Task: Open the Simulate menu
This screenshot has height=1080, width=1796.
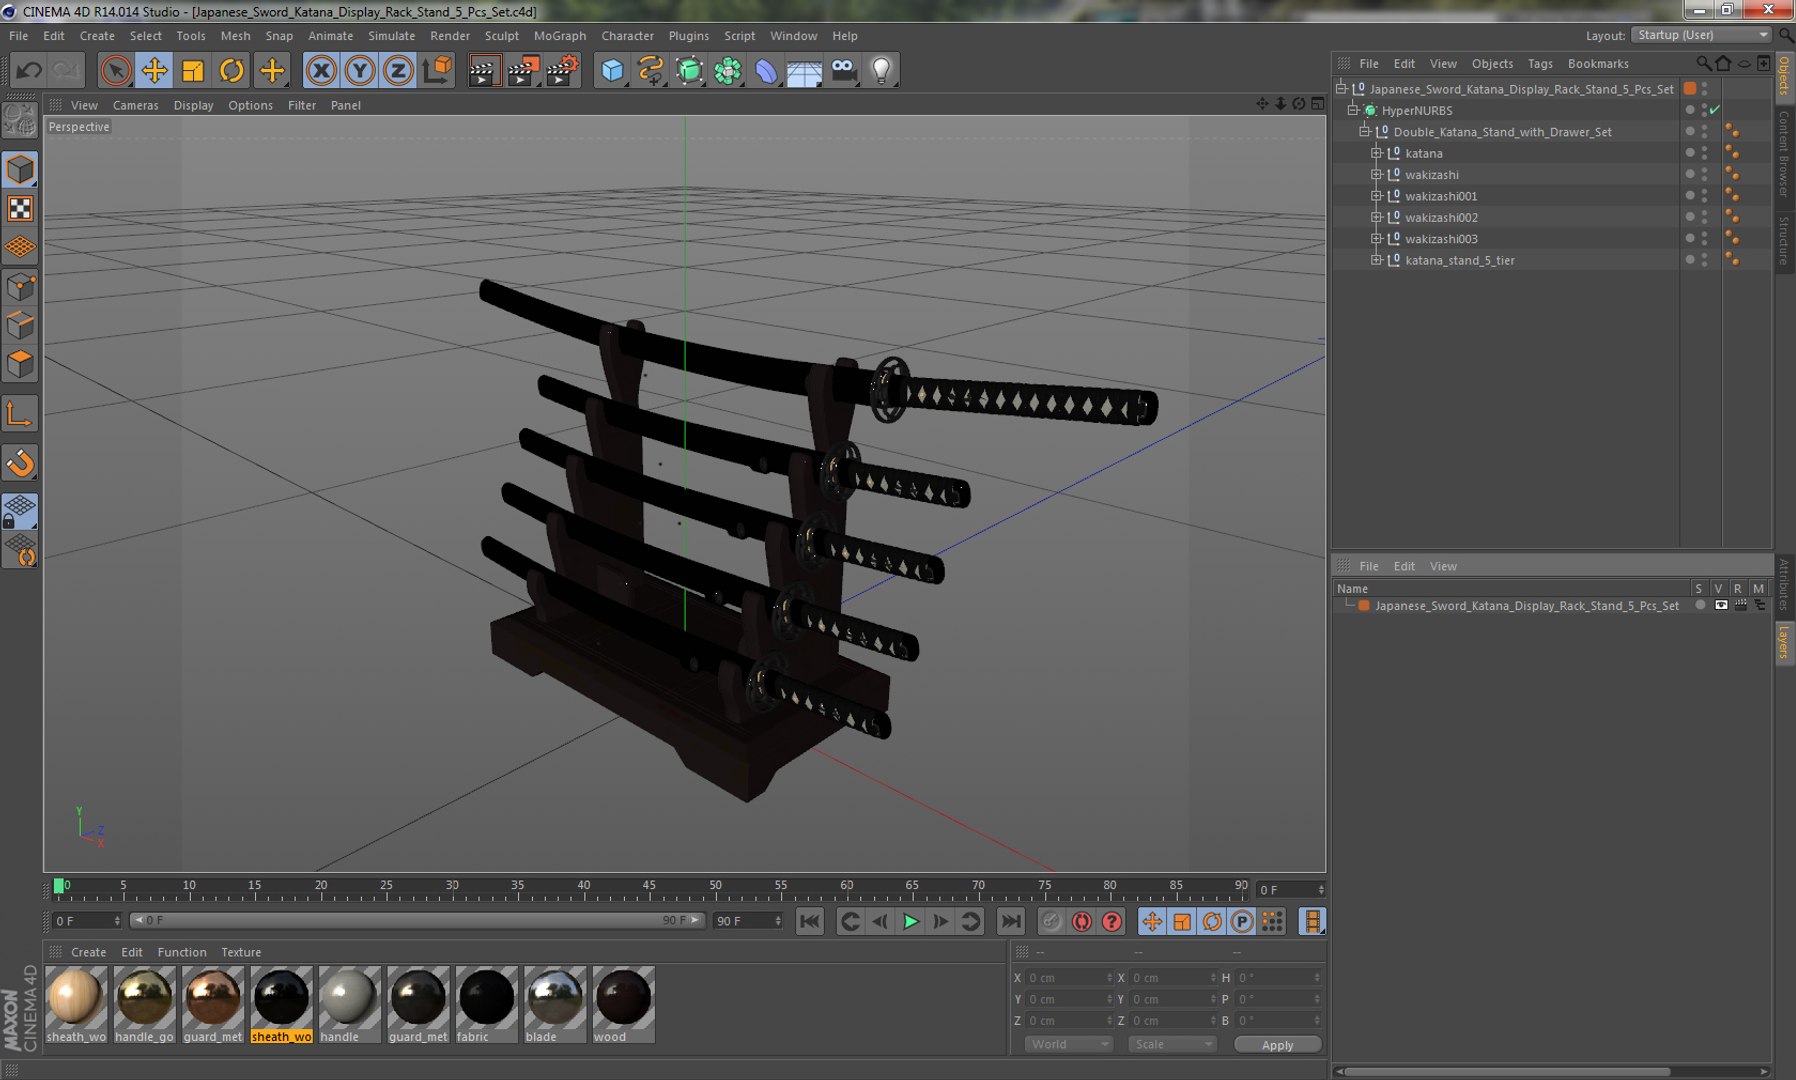Action: point(391,36)
